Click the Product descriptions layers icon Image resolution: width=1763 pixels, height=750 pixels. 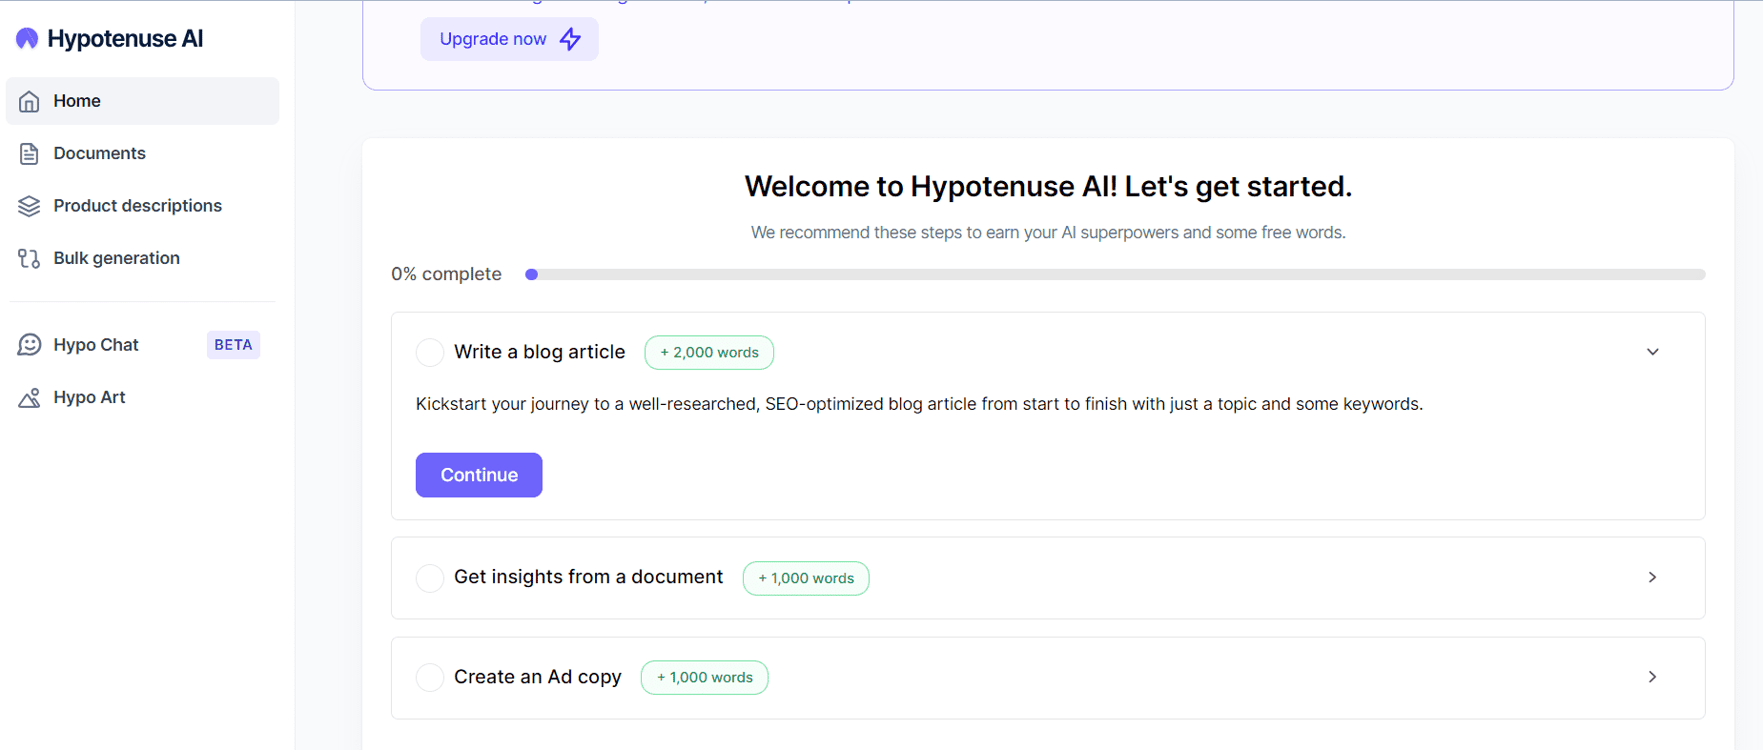(29, 205)
